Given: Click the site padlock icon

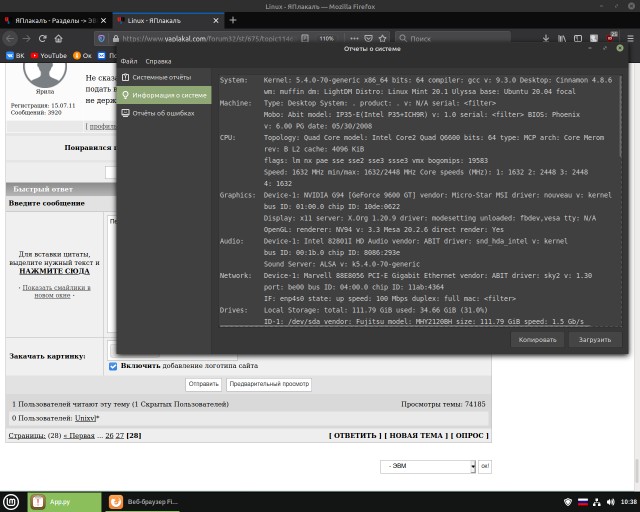Looking at the screenshot, I should pos(116,38).
